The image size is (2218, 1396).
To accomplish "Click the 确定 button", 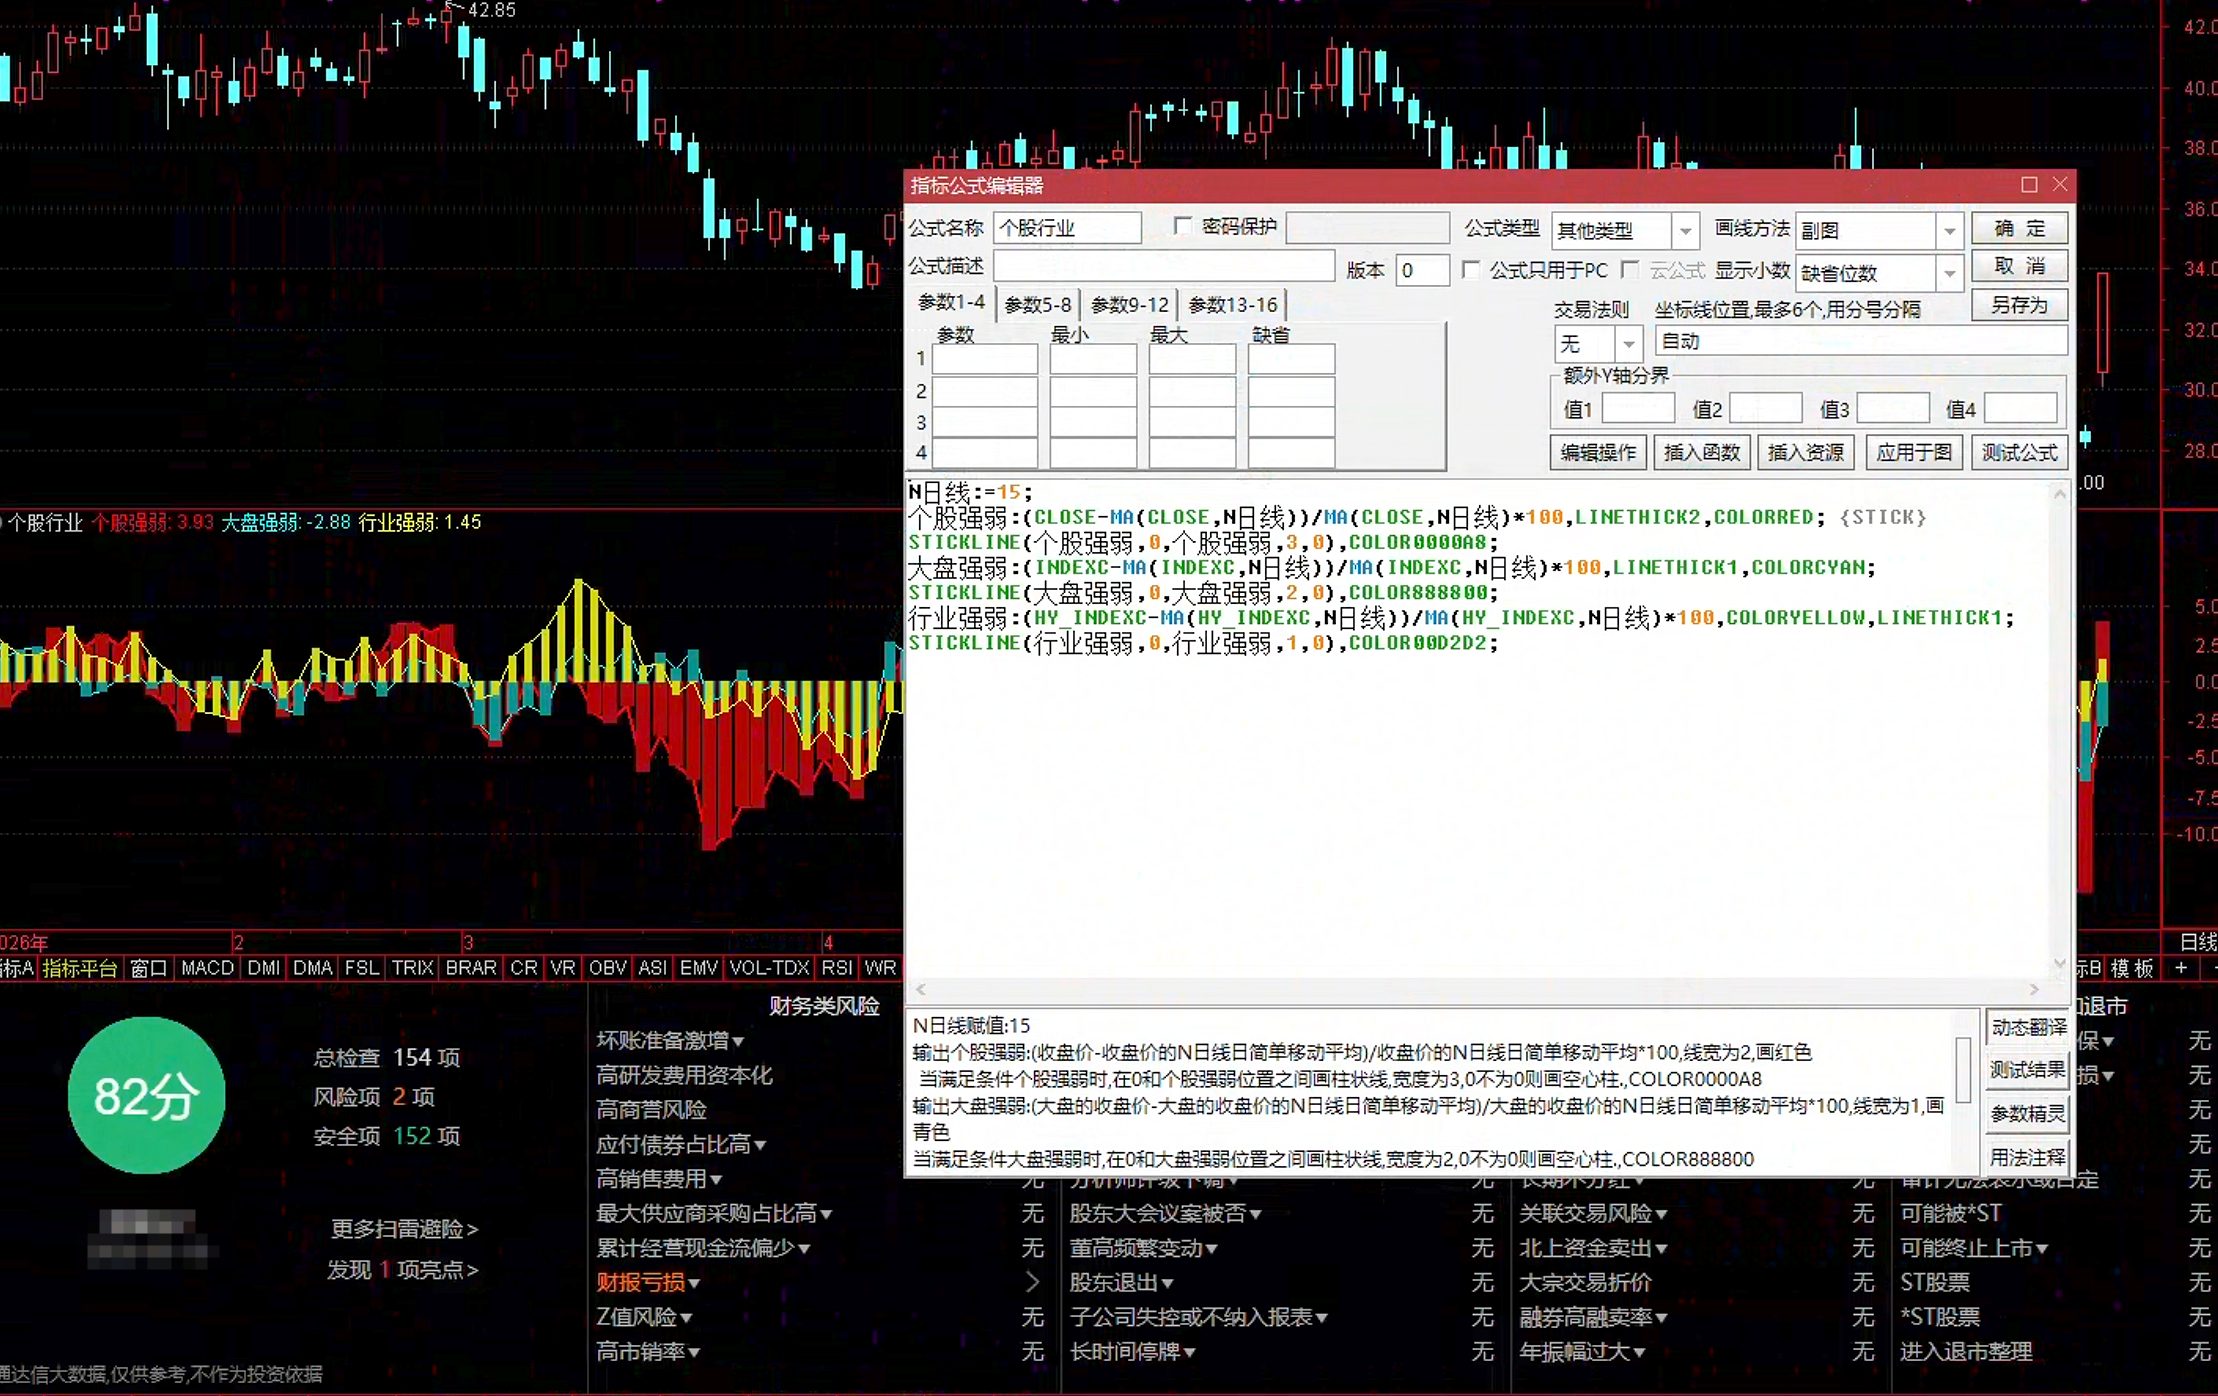I will (2020, 228).
